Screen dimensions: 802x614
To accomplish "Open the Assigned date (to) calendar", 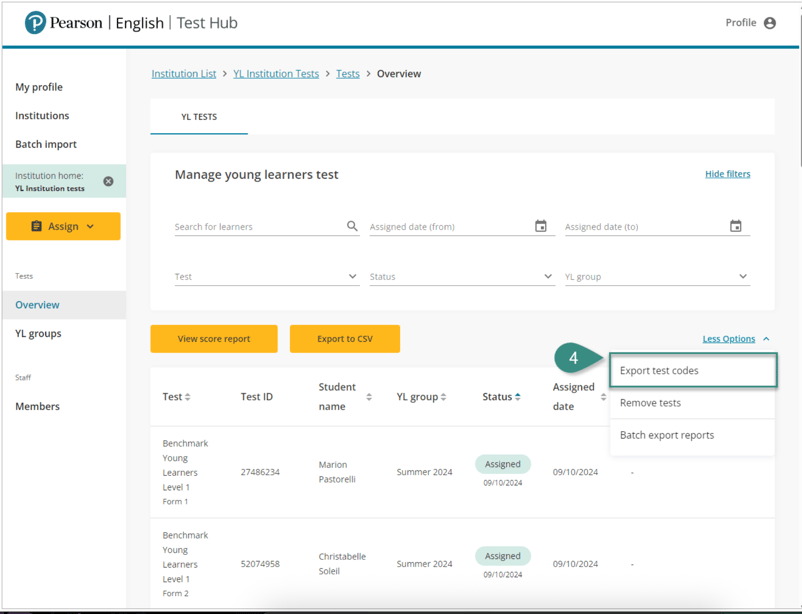I will click(x=736, y=227).
